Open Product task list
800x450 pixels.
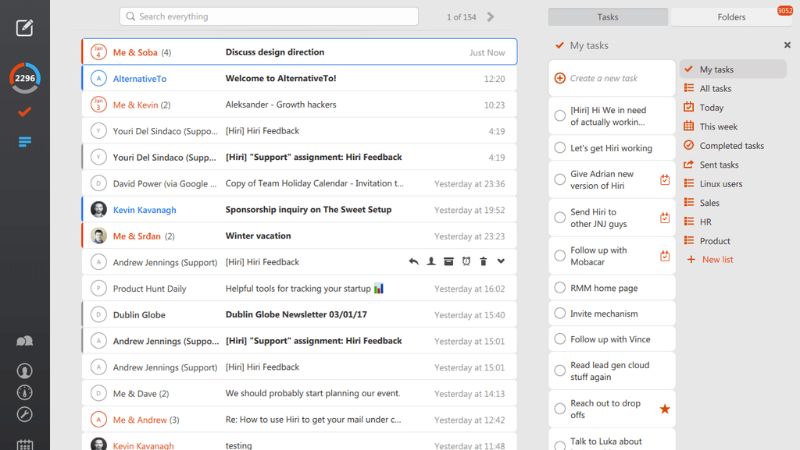click(714, 241)
